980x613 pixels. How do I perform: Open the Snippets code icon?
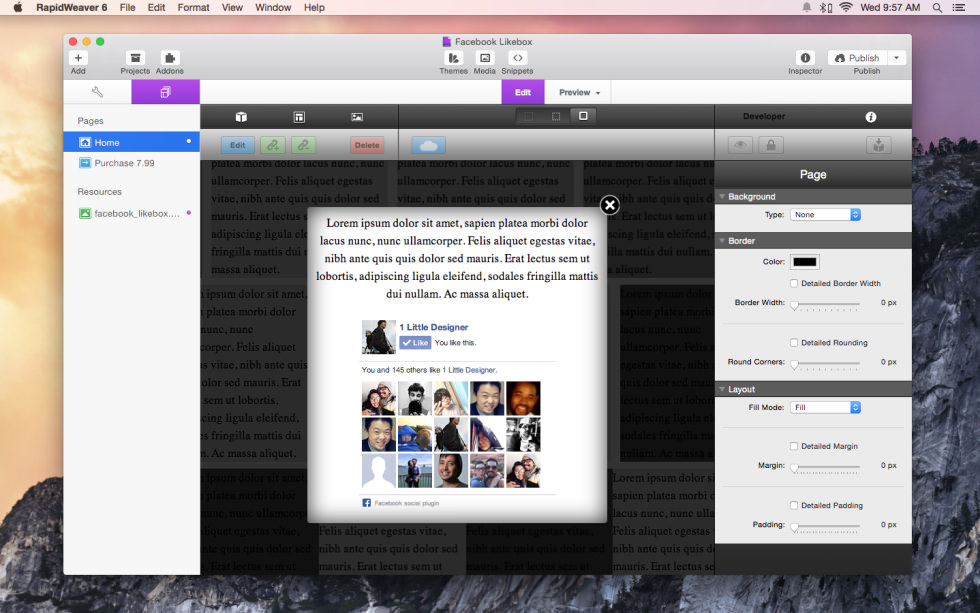click(518, 58)
